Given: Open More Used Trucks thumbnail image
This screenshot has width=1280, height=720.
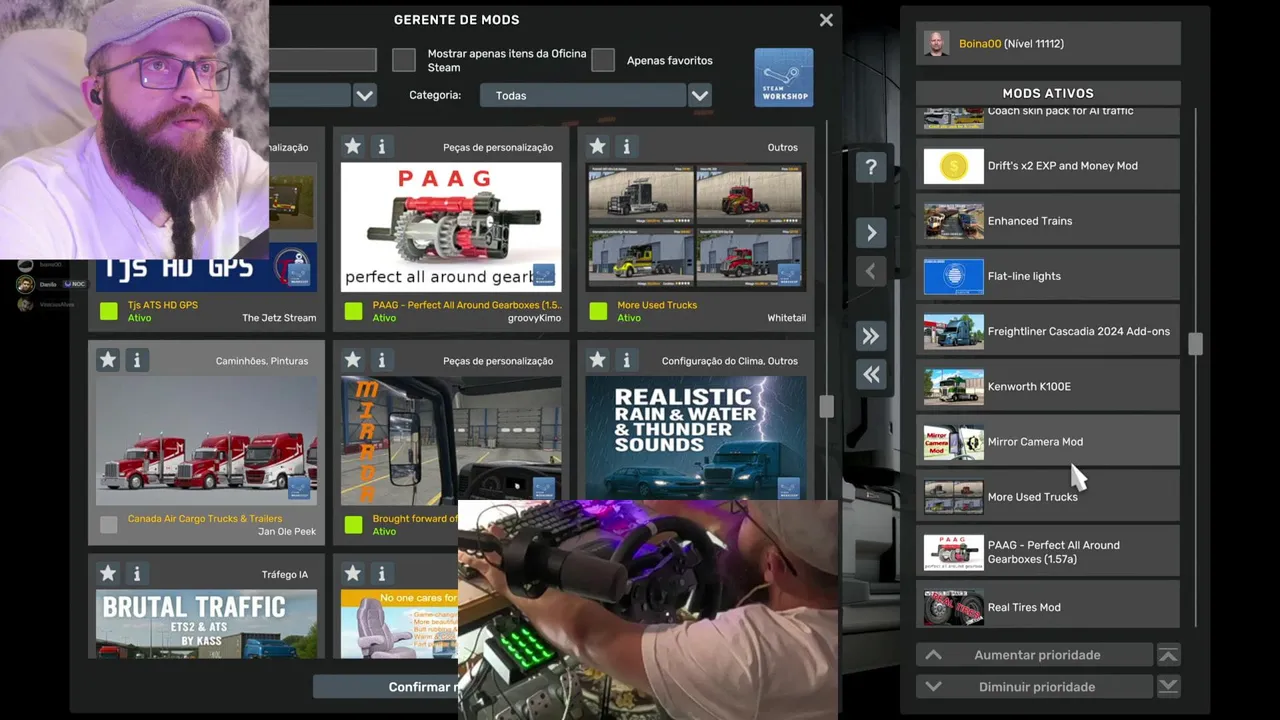Looking at the screenshot, I should tap(696, 227).
